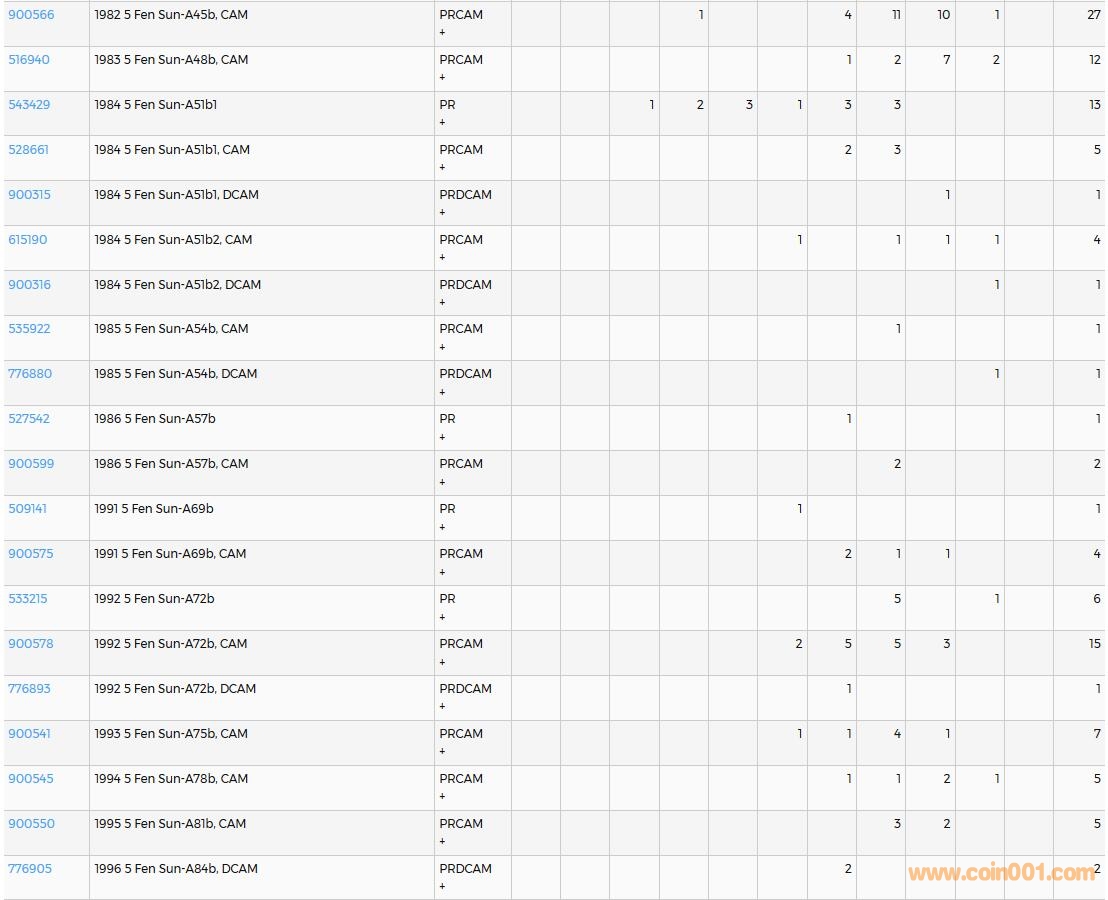Expand plus in 1991 A69b CAM row
This screenshot has height=900, width=1108.
point(443,572)
